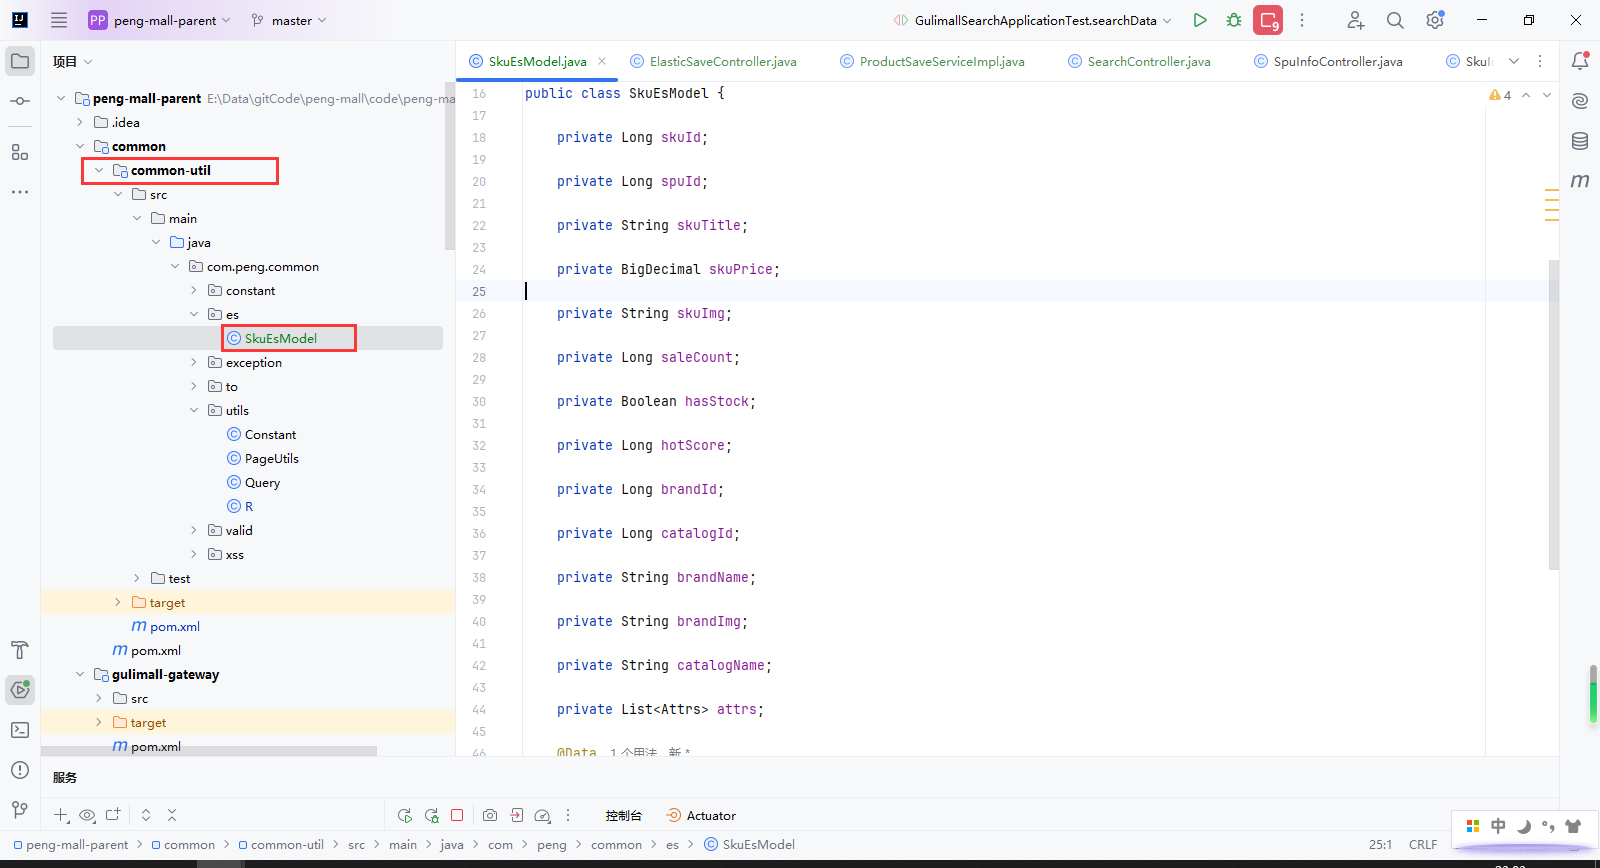Stop the running processes red button

(x=1268, y=20)
